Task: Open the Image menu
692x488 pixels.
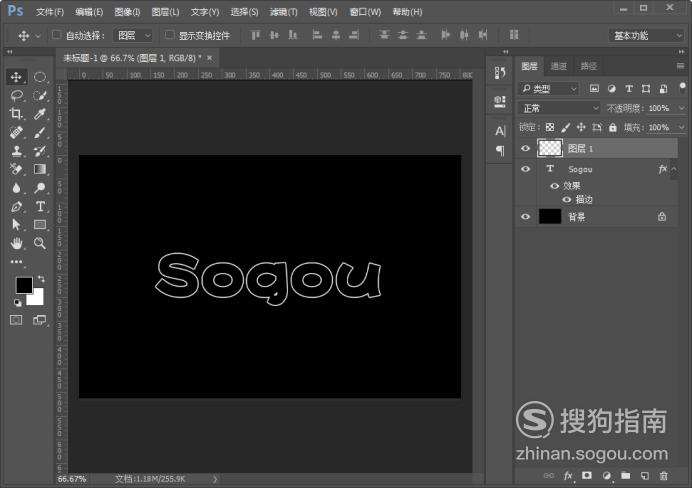Action: 127,12
